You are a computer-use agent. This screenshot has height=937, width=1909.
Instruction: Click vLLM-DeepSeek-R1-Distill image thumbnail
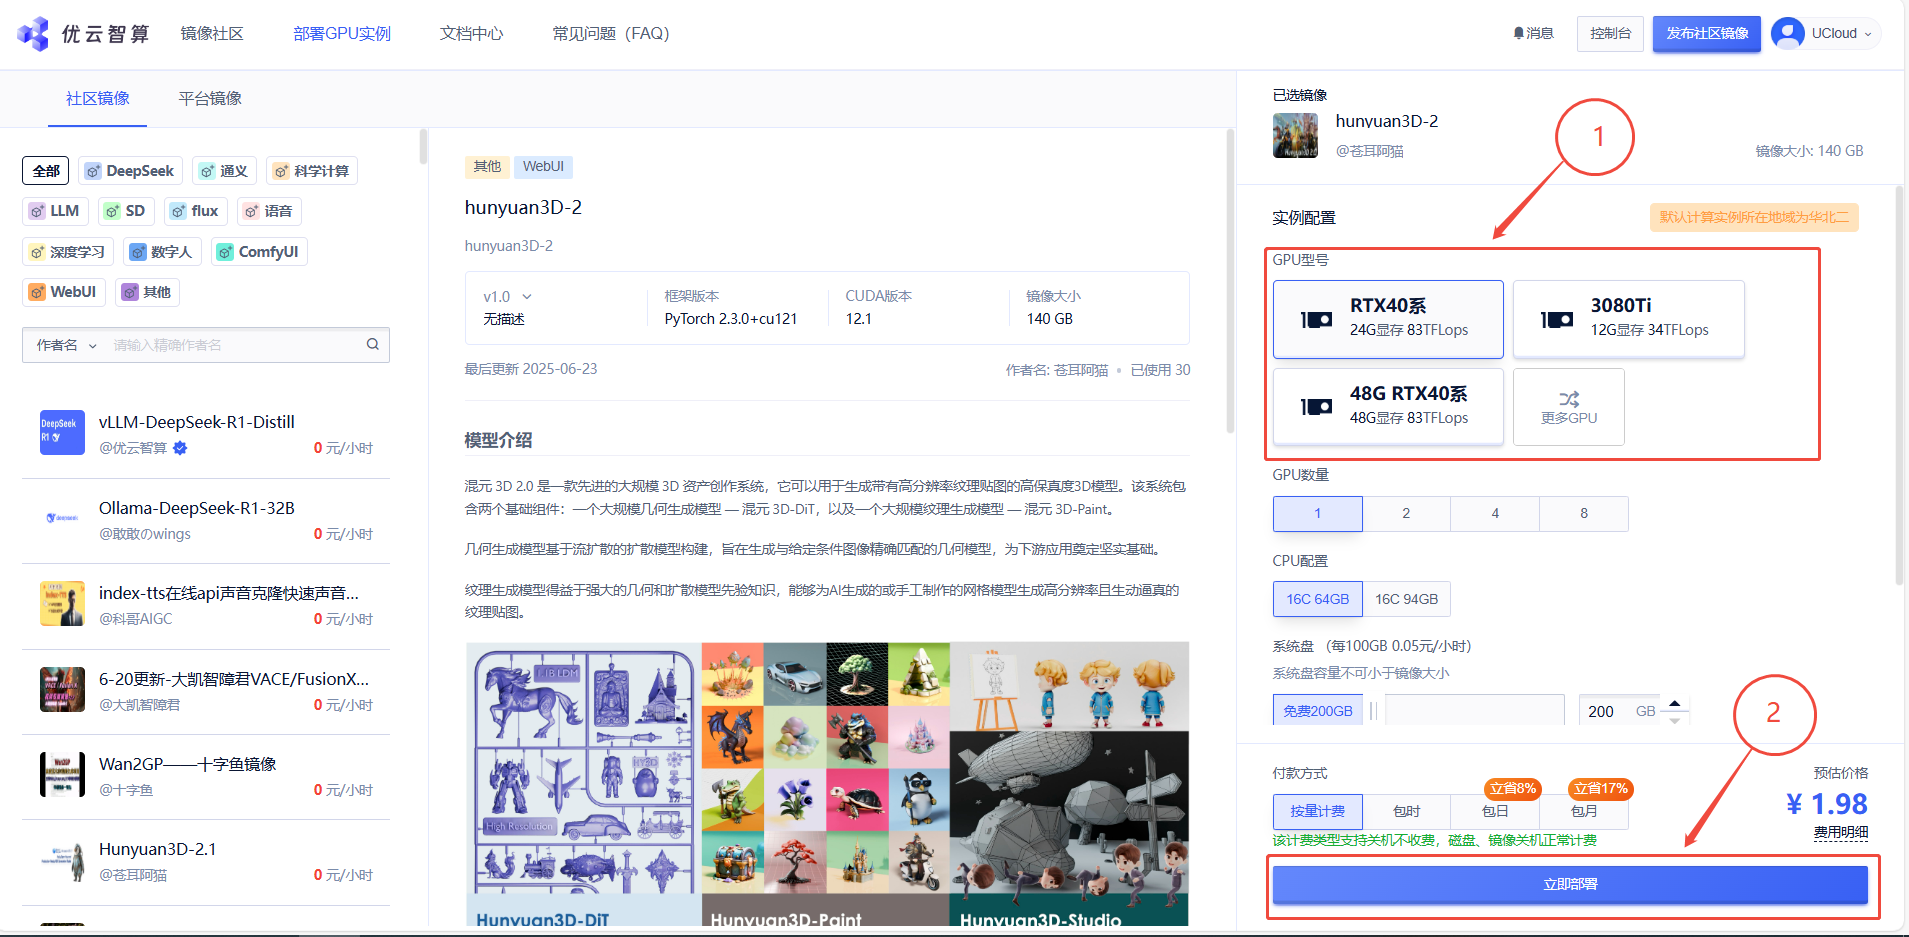[62, 432]
